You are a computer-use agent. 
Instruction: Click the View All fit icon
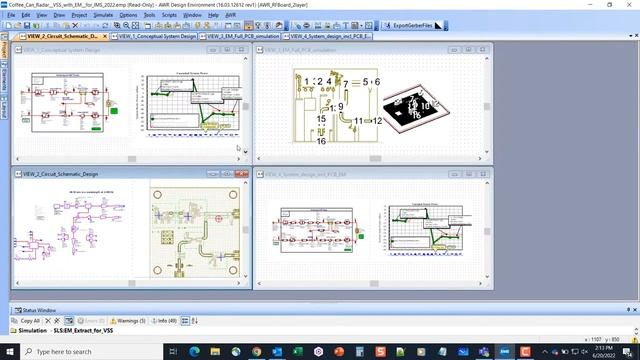tap(136, 25)
